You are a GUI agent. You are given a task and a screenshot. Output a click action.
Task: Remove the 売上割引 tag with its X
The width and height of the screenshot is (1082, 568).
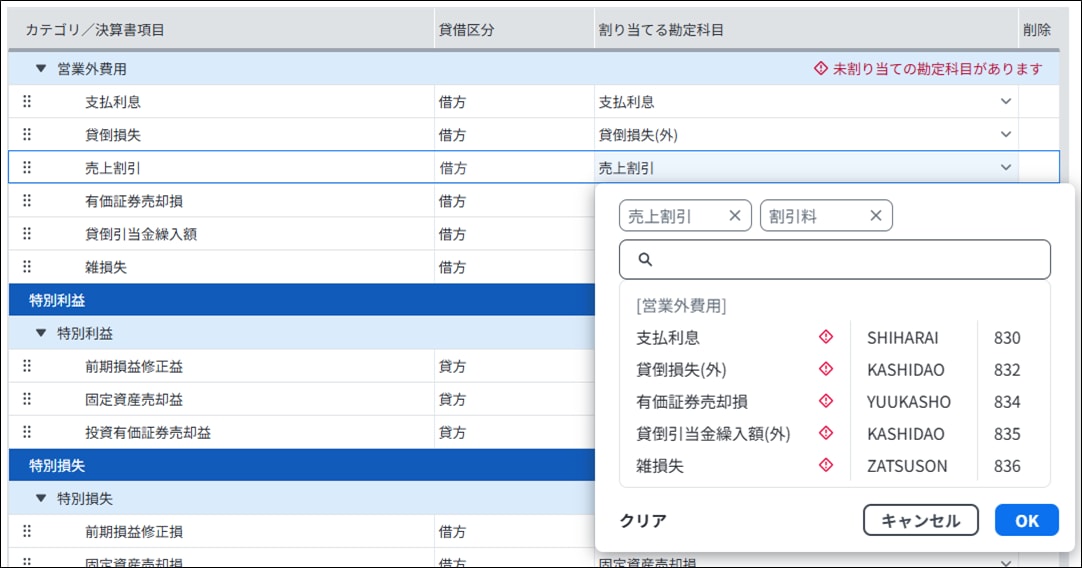coord(734,216)
